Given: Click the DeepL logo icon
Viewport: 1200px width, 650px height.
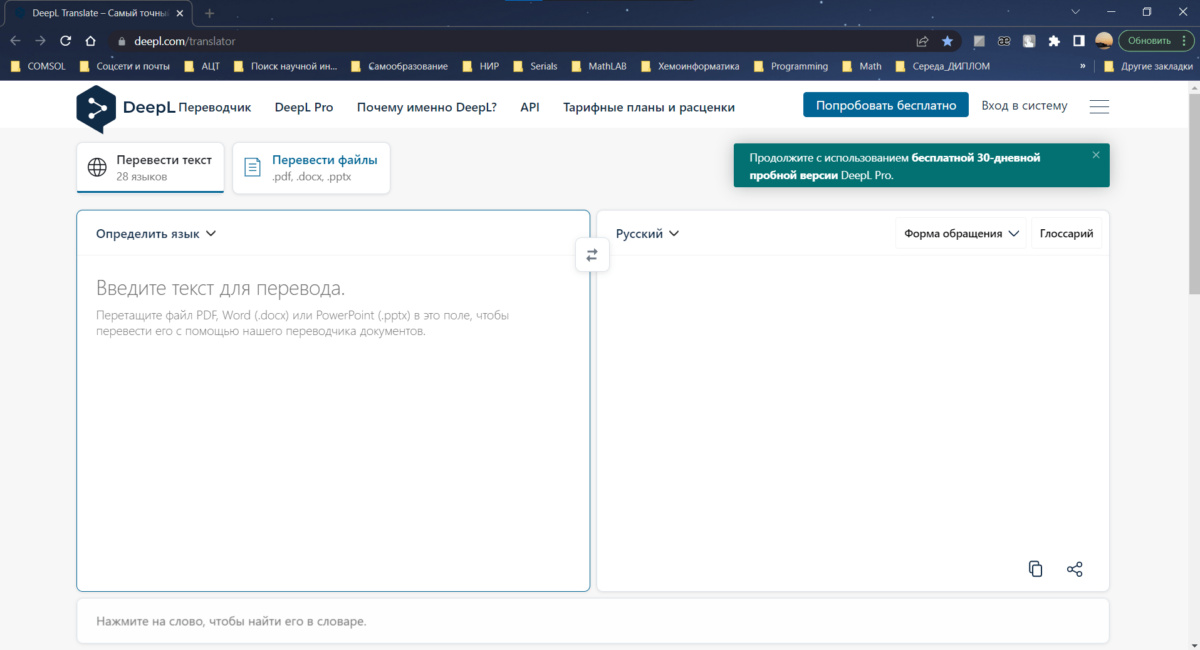Looking at the screenshot, I should point(96,108).
